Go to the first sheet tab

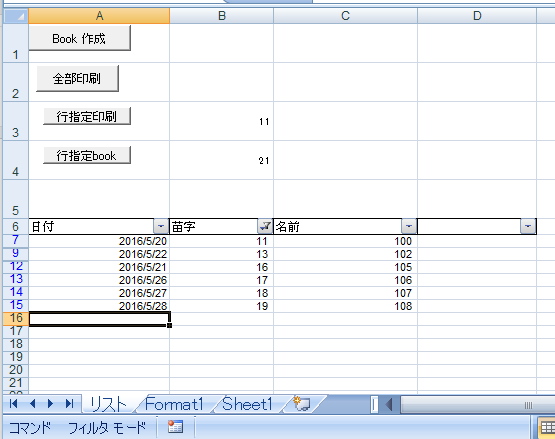coord(13,404)
